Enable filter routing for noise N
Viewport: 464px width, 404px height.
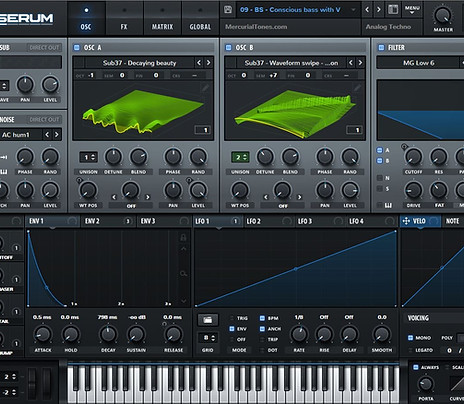click(x=379, y=178)
